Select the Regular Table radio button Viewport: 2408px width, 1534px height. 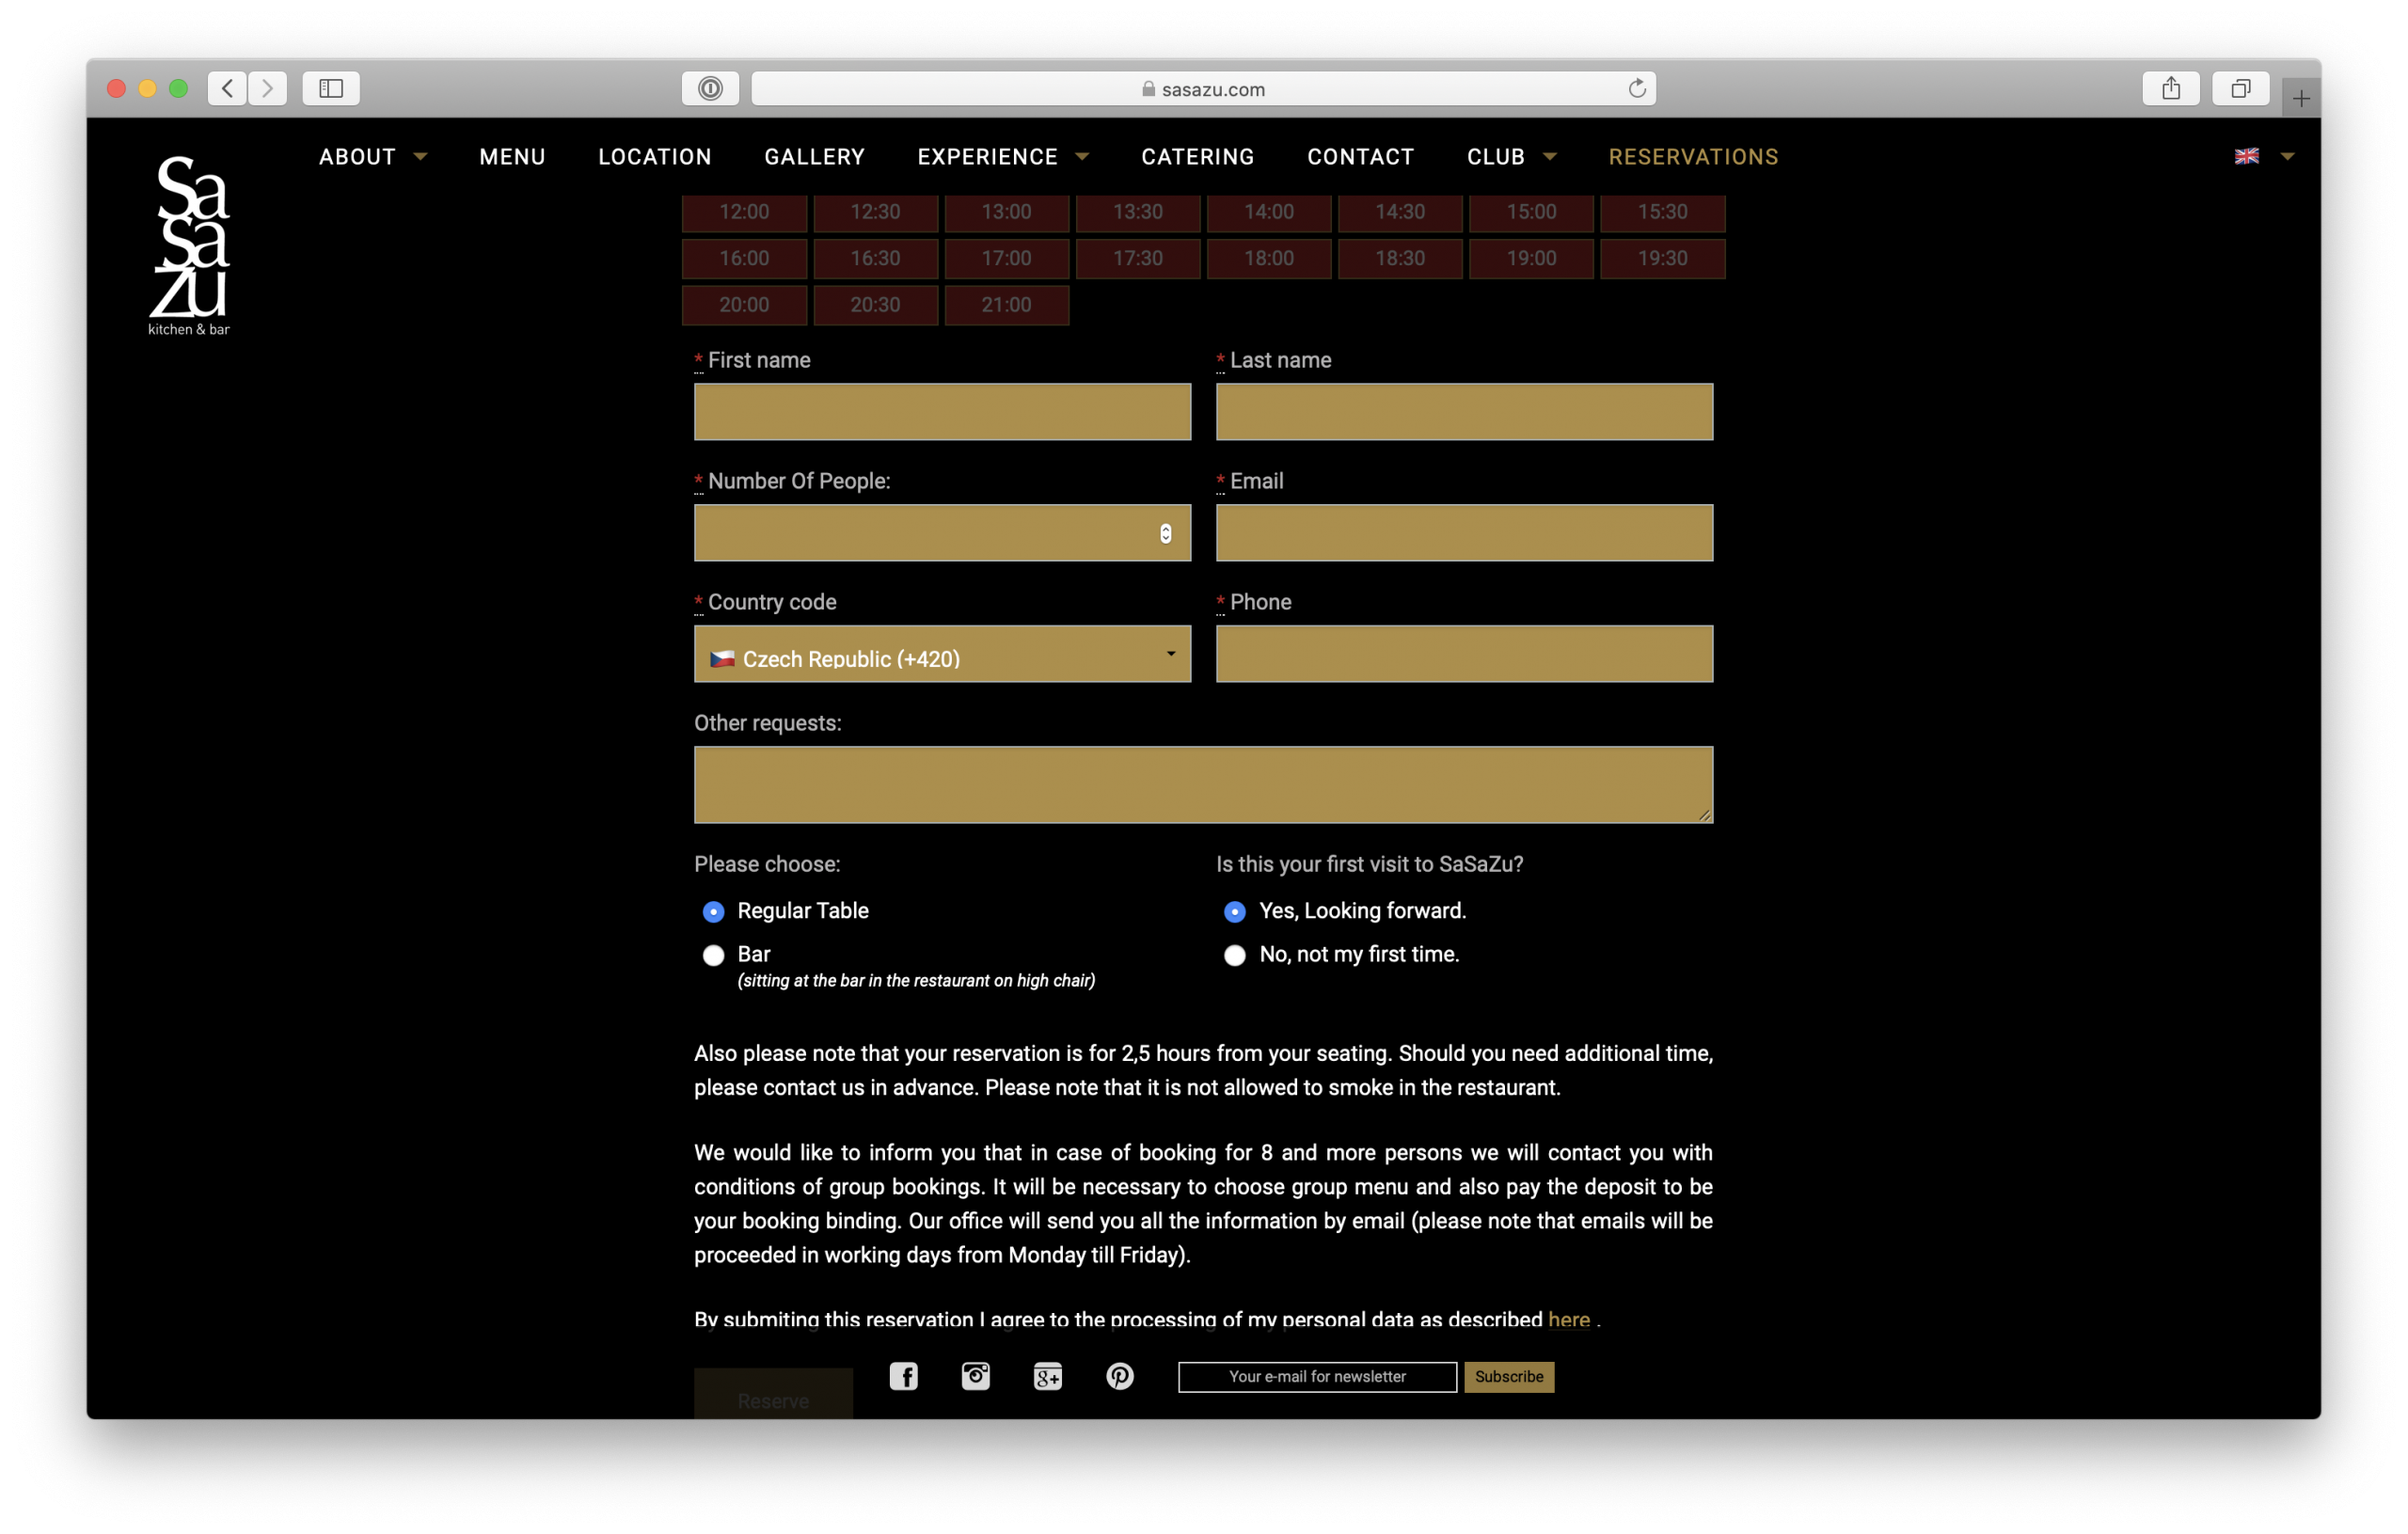tap(713, 911)
